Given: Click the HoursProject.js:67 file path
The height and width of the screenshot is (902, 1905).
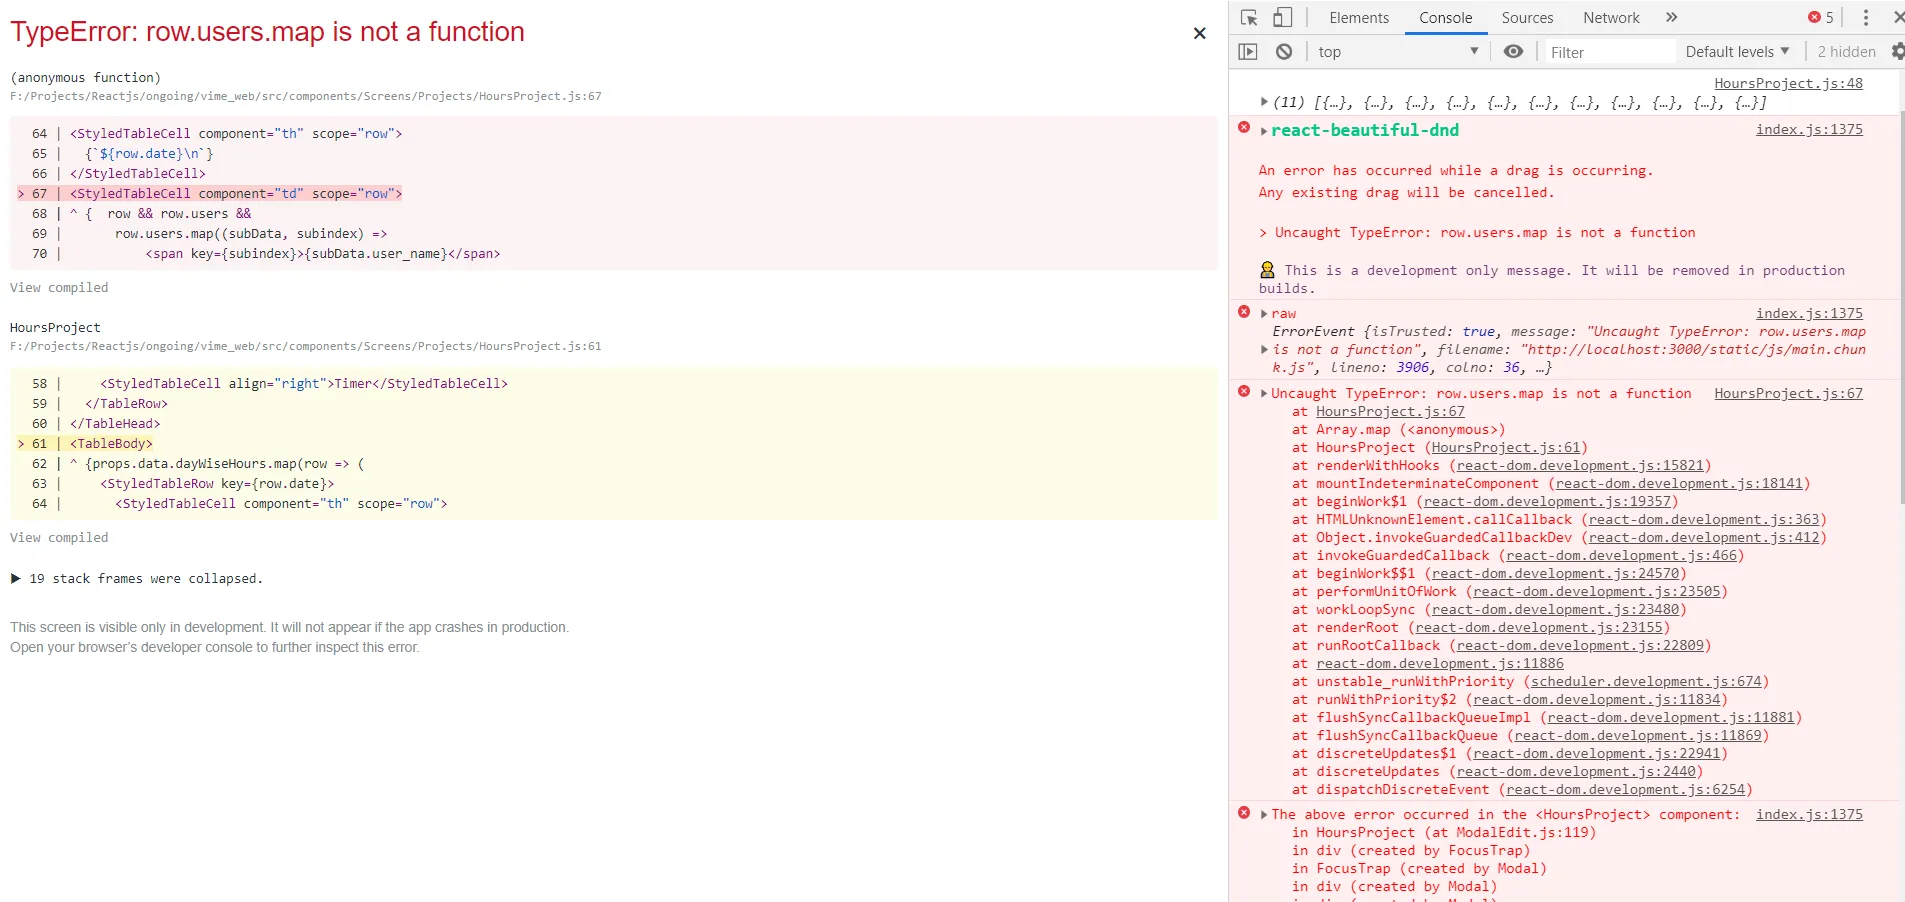Looking at the screenshot, I should click(306, 96).
